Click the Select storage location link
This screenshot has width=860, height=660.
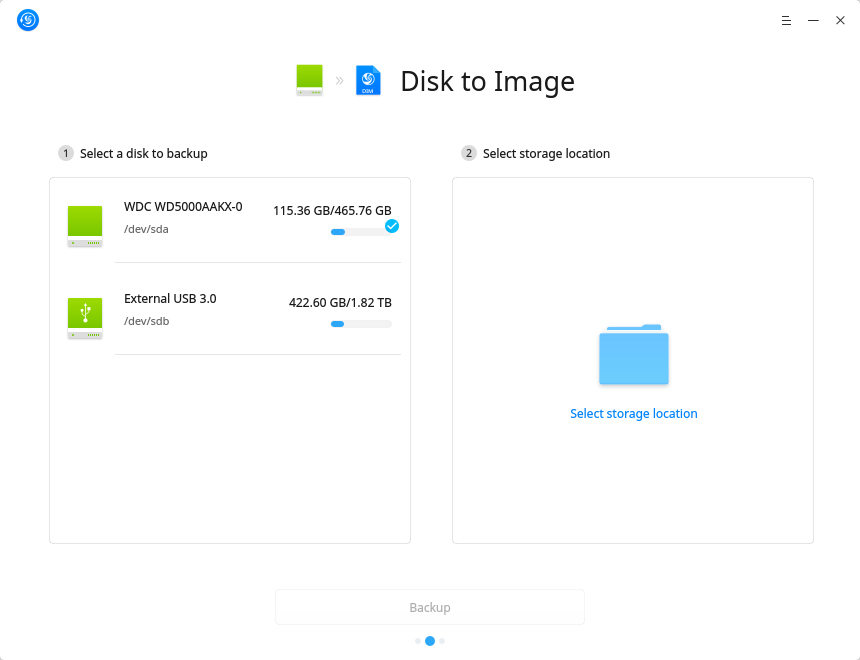pyautogui.click(x=633, y=413)
